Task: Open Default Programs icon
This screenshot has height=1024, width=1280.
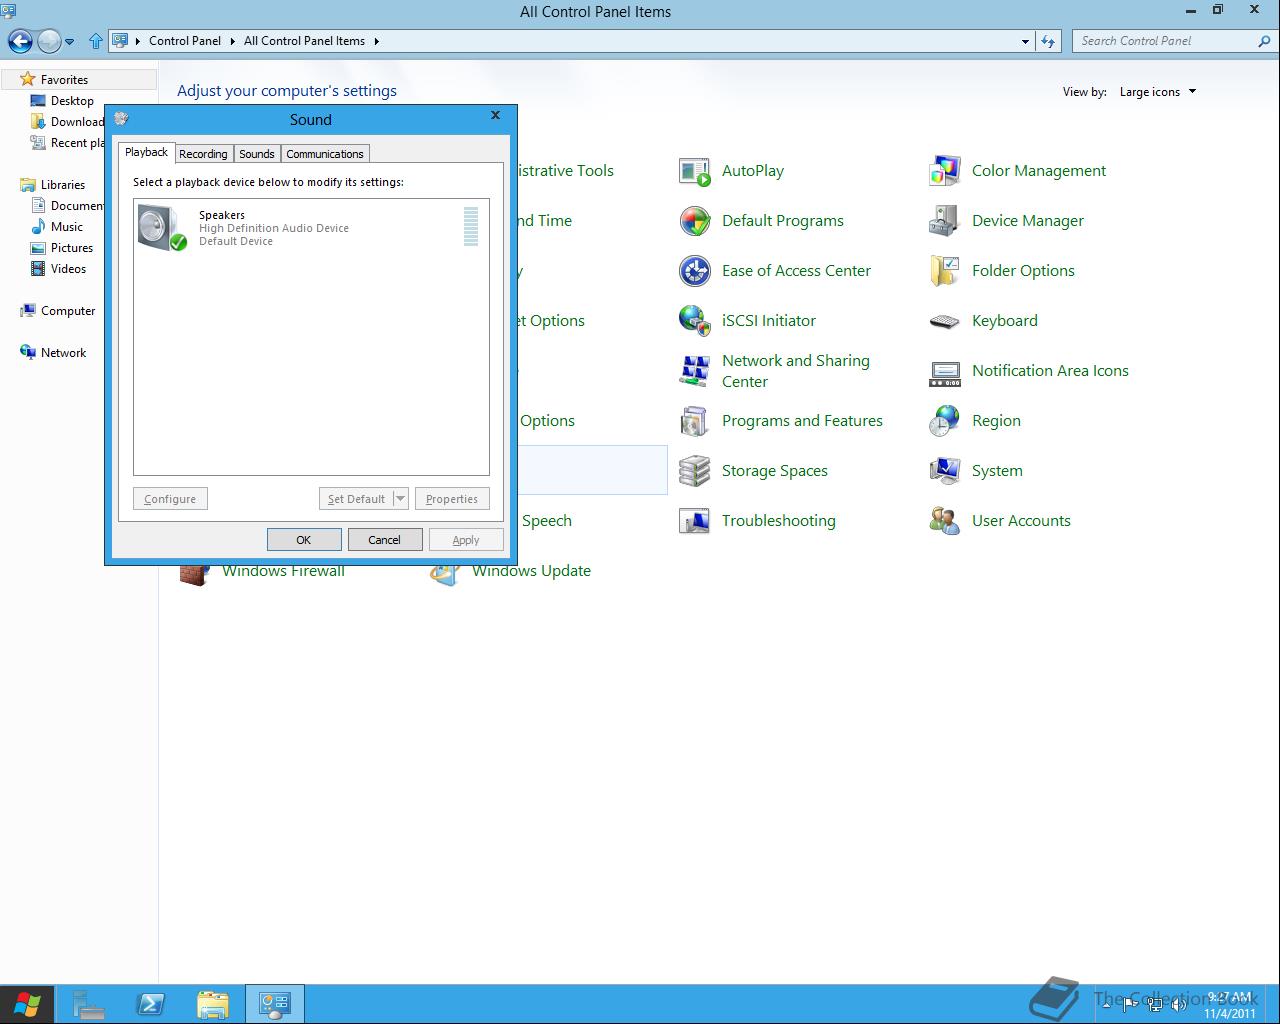Action: tap(694, 221)
